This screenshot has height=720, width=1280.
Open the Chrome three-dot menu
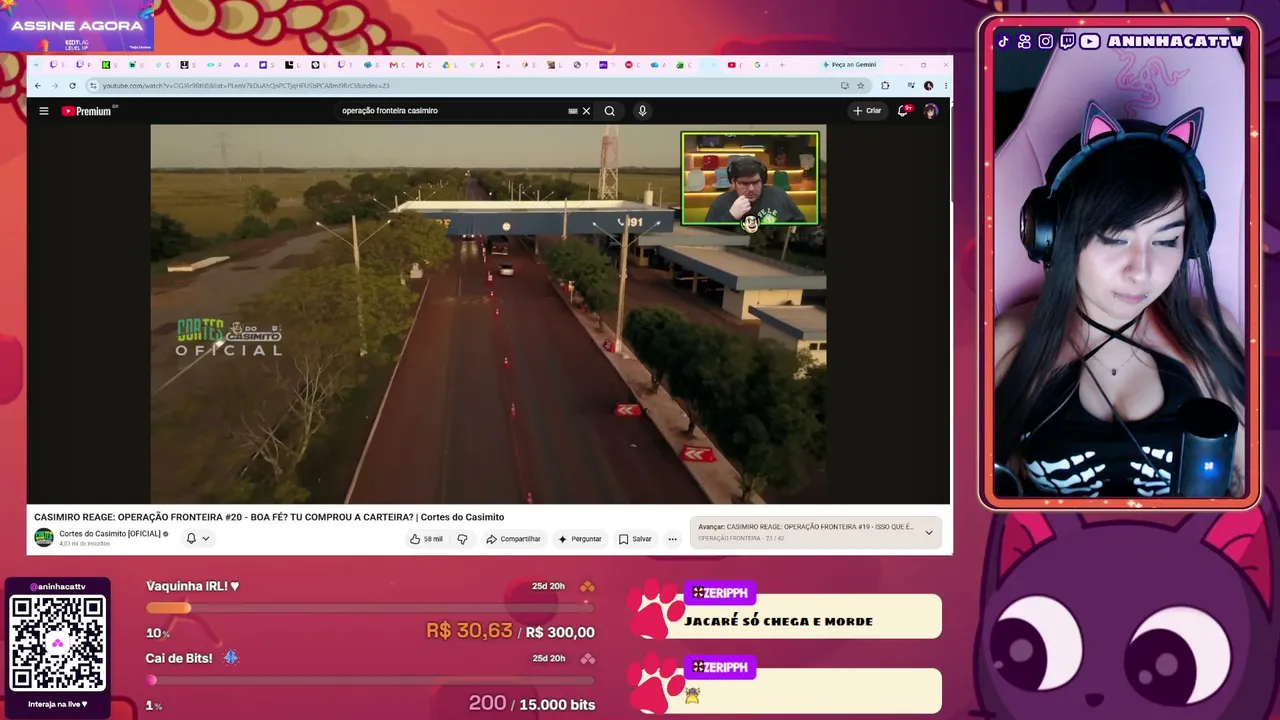(x=945, y=86)
